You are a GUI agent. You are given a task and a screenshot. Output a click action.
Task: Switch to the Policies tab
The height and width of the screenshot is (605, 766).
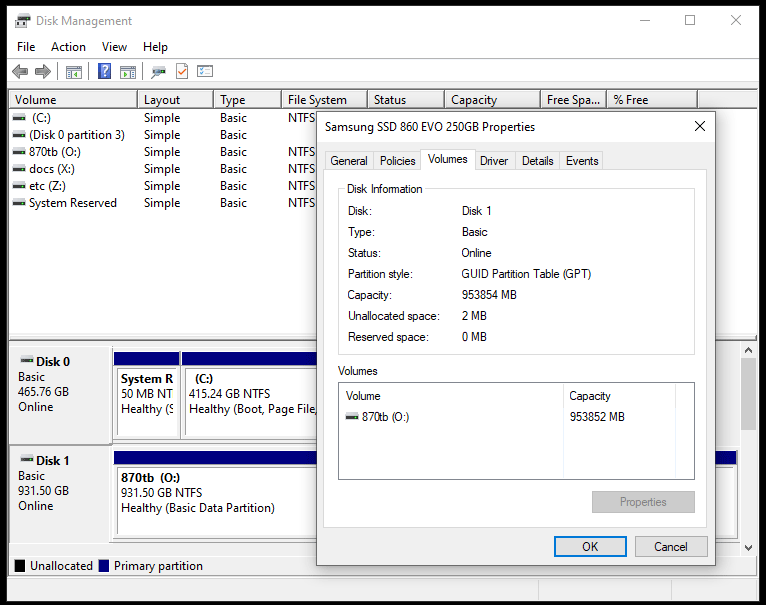coord(398,161)
